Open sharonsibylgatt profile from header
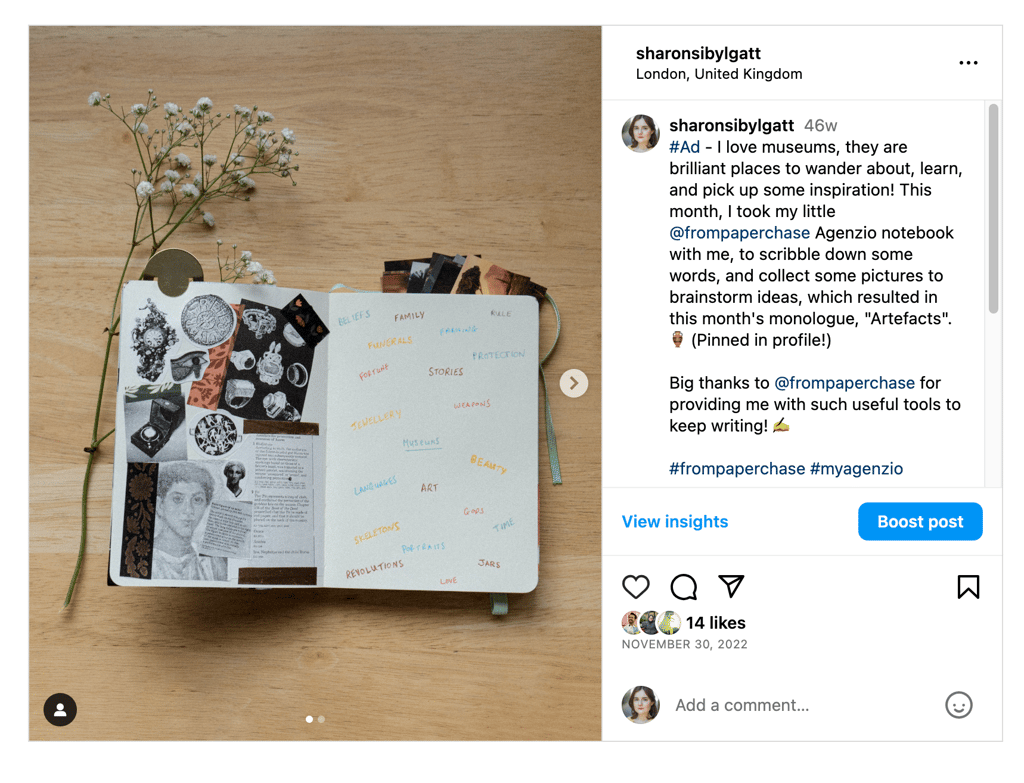Screen dimensions: 1024x783 click(698, 54)
